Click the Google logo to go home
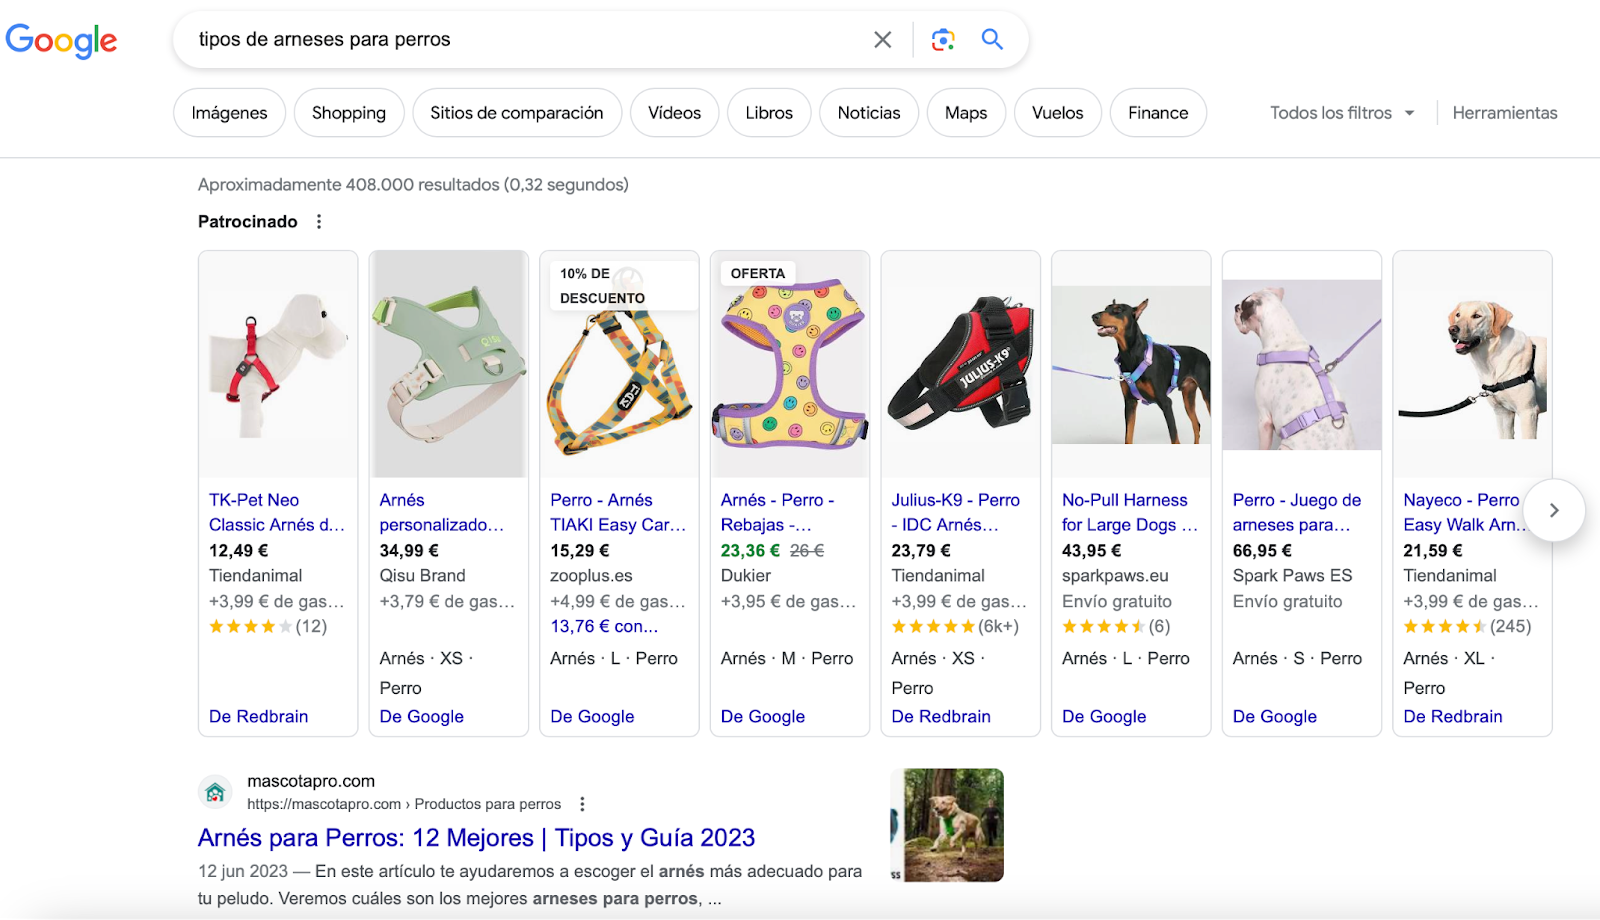This screenshot has width=1600, height=920. (61, 40)
